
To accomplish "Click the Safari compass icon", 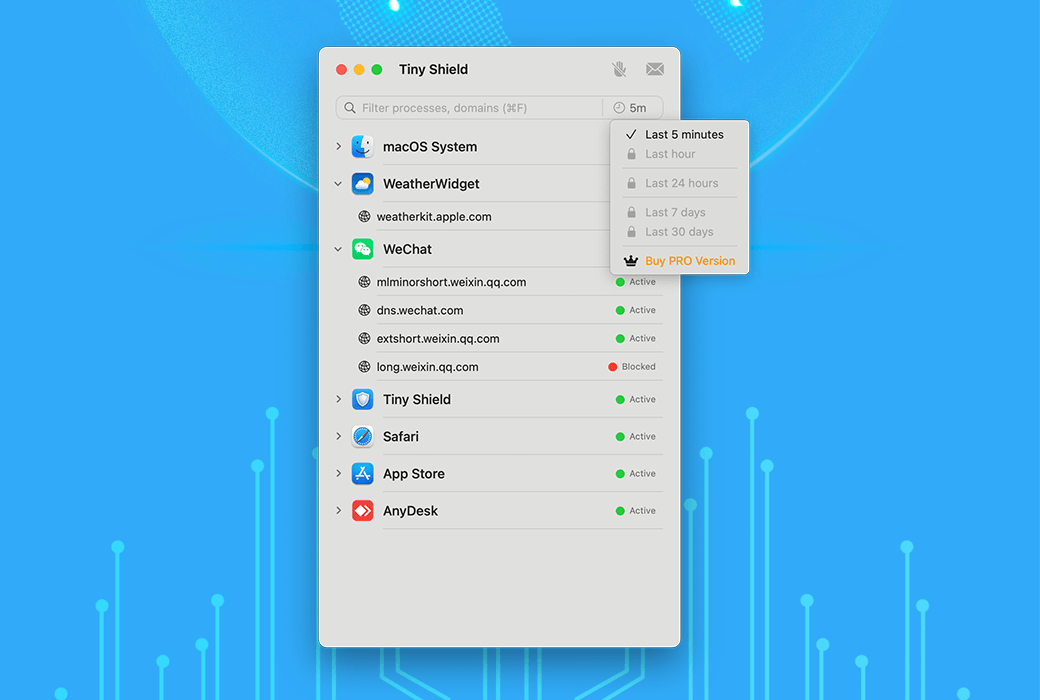I will [363, 437].
